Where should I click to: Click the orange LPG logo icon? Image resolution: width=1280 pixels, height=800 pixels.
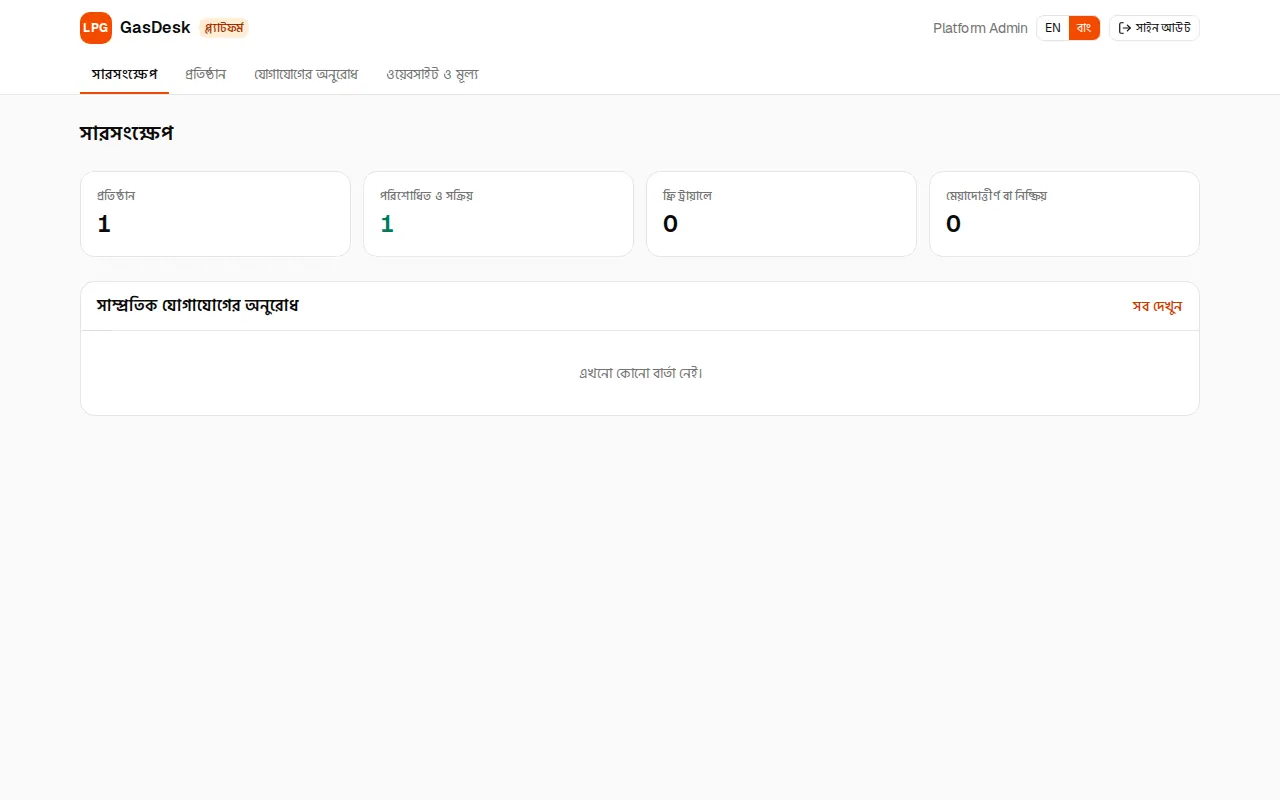pos(96,28)
